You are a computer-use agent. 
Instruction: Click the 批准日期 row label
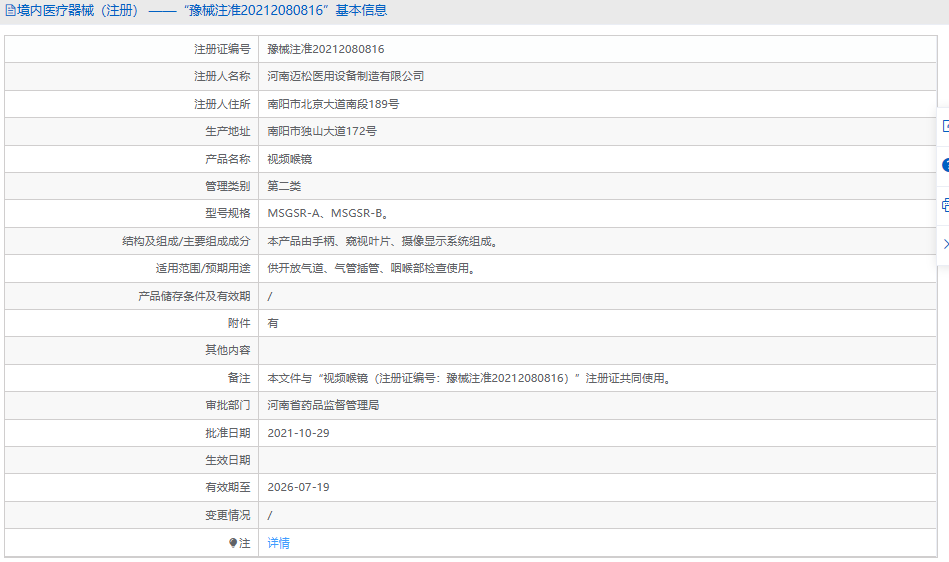click(228, 433)
